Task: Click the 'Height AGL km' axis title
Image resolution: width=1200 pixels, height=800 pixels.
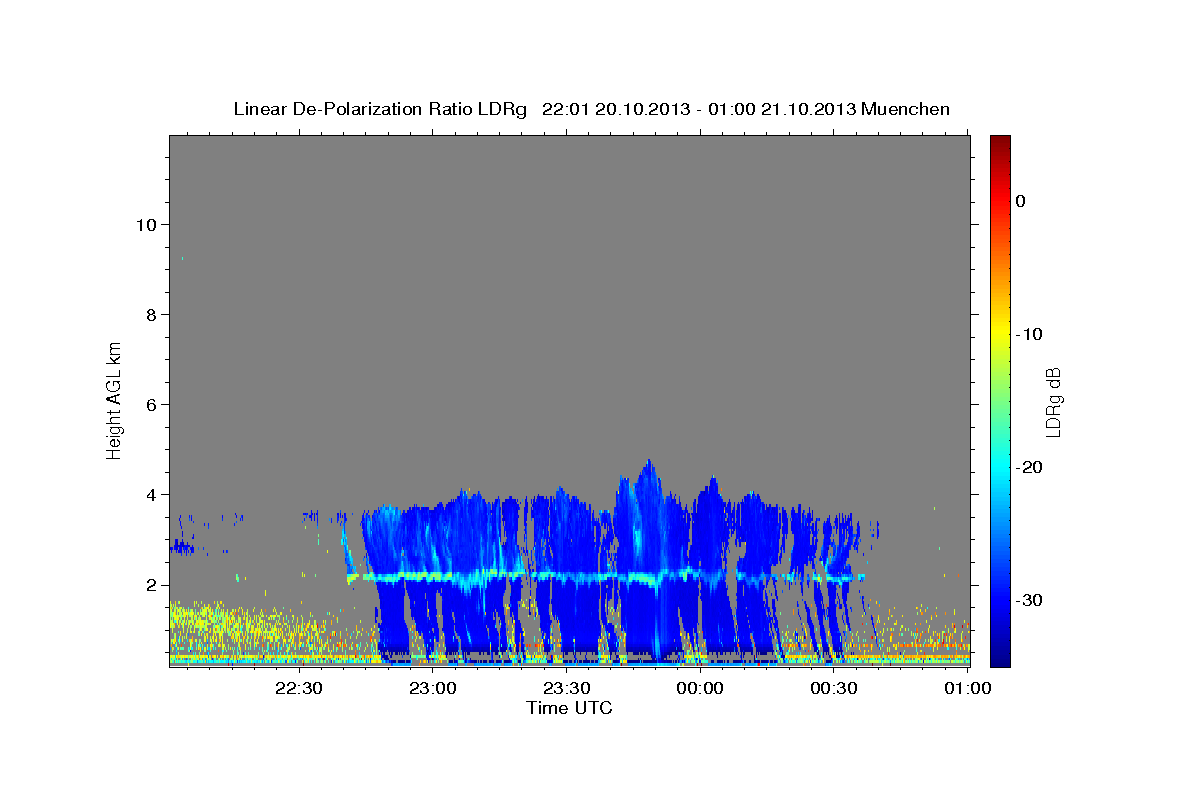Action: coord(114,399)
